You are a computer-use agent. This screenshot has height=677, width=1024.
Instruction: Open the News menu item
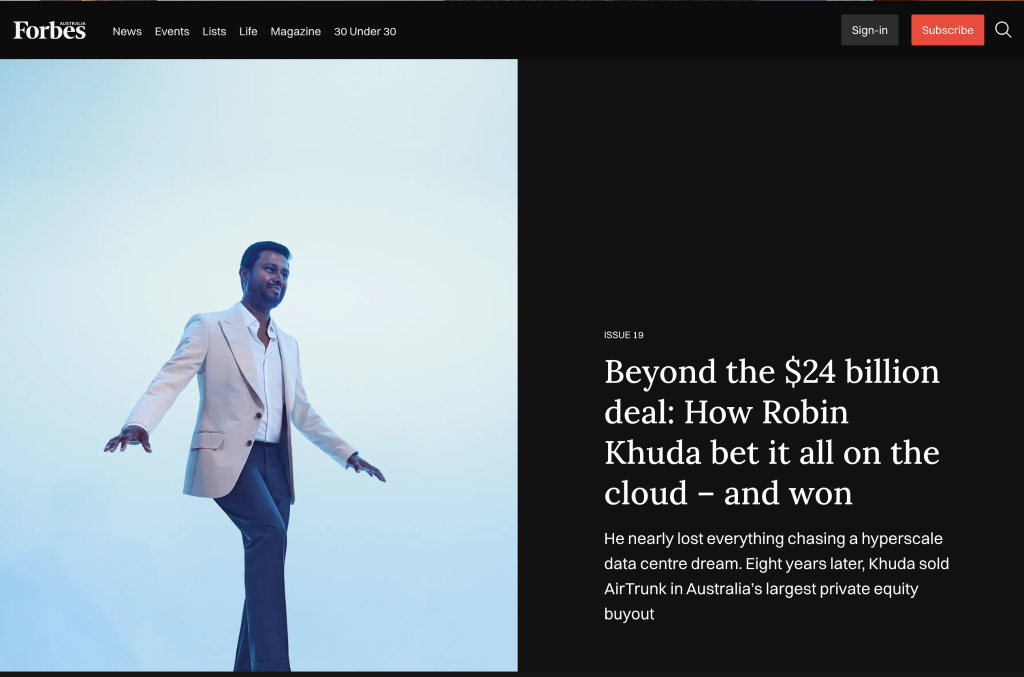pos(127,31)
